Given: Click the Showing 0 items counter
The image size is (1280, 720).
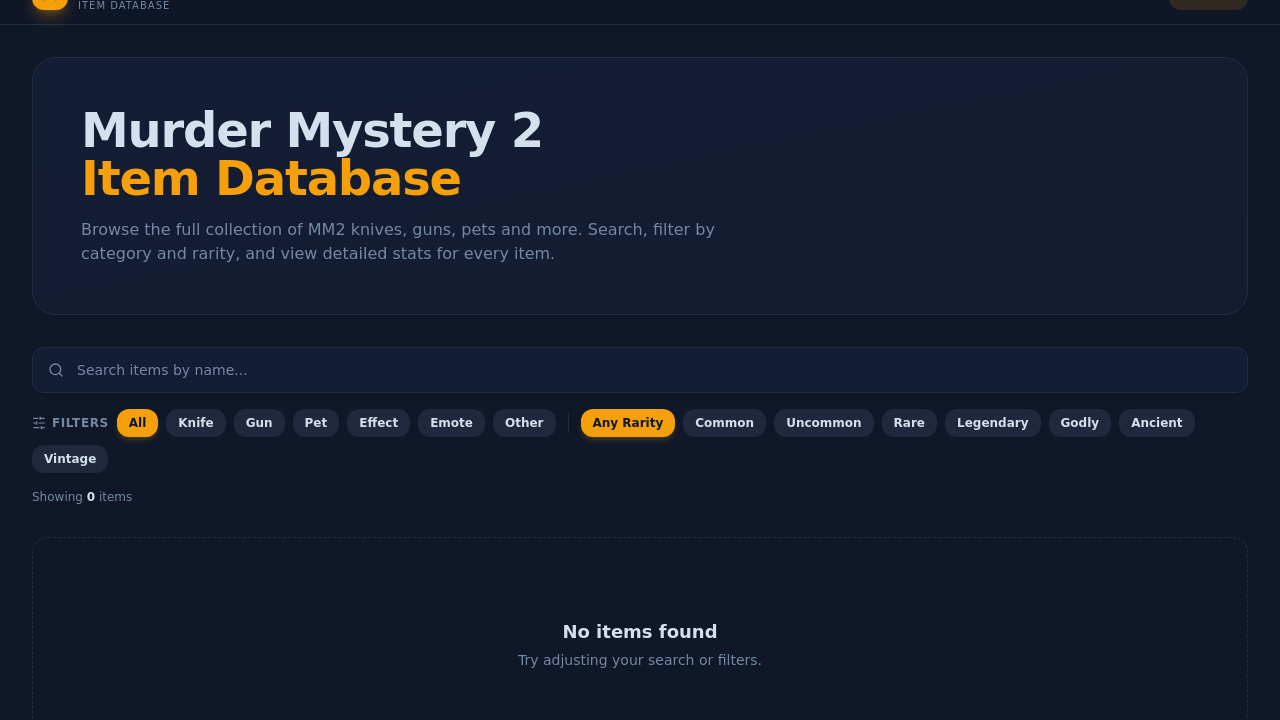Looking at the screenshot, I should 82,497.
